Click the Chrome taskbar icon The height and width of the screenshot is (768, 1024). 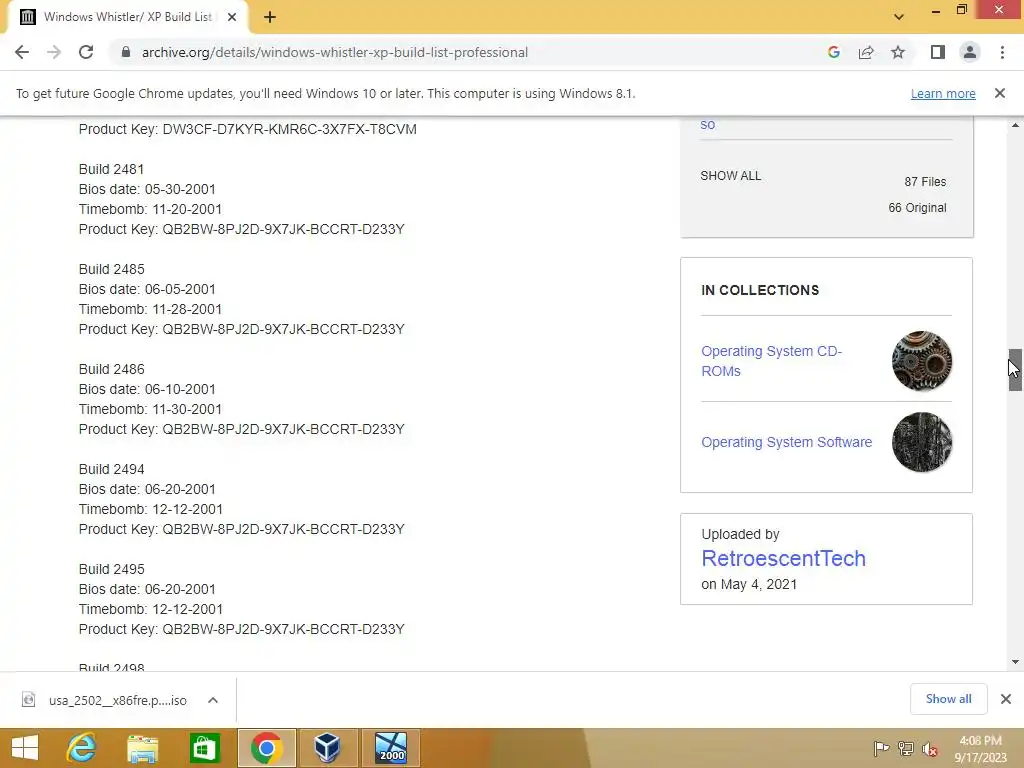(266, 748)
